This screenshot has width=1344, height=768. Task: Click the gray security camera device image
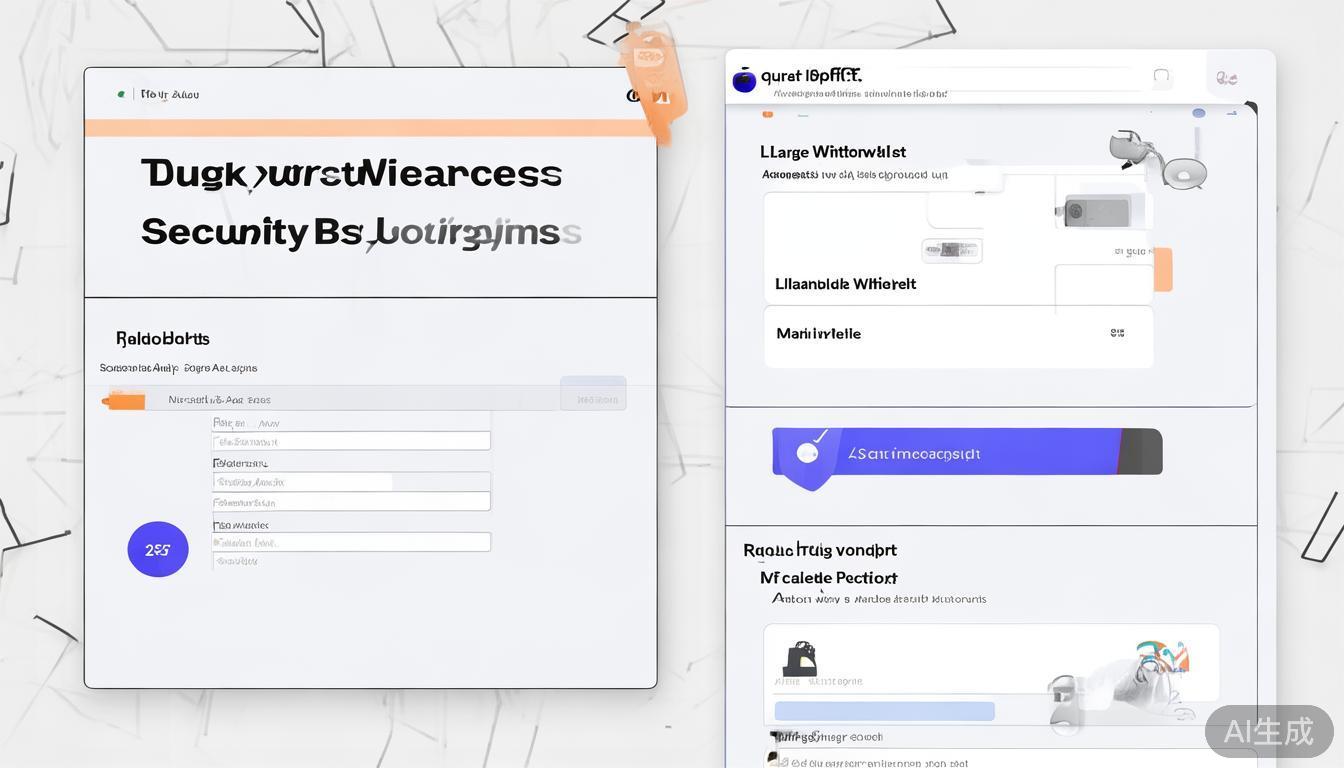coord(1095,211)
